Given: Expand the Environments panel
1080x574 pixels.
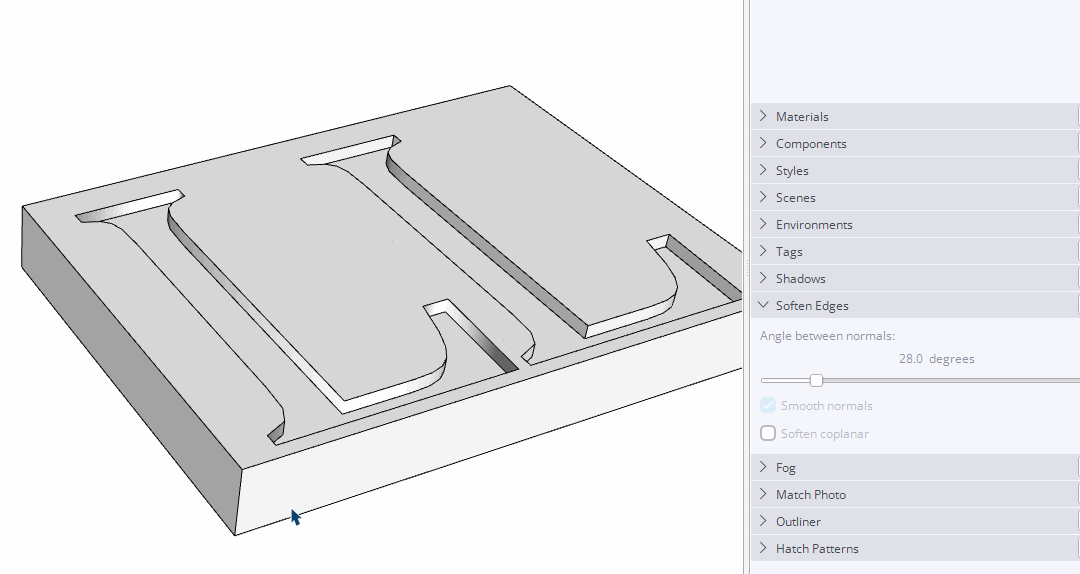Looking at the screenshot, I should tap(915, 224).
